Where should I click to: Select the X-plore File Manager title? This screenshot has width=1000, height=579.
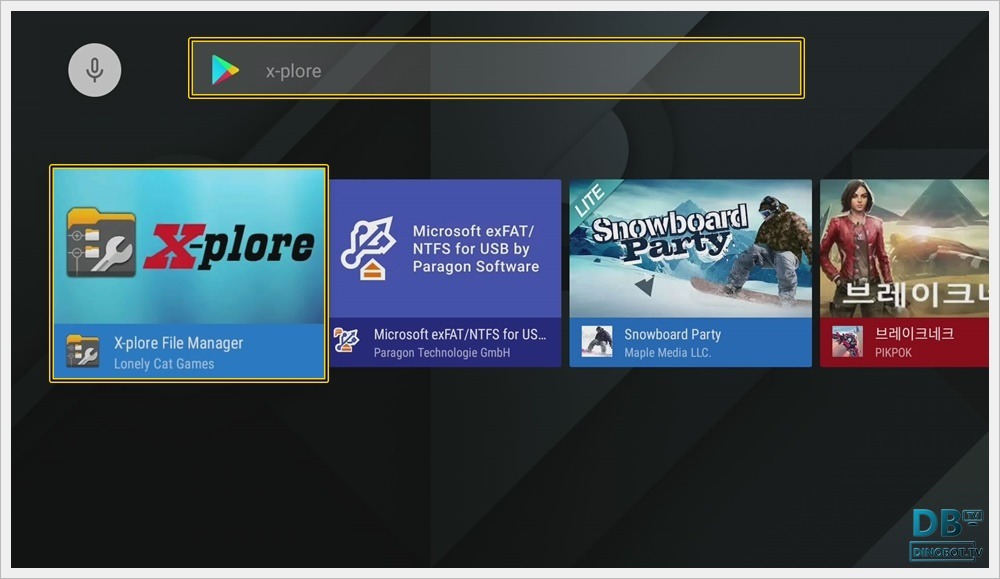coord(178,343)
